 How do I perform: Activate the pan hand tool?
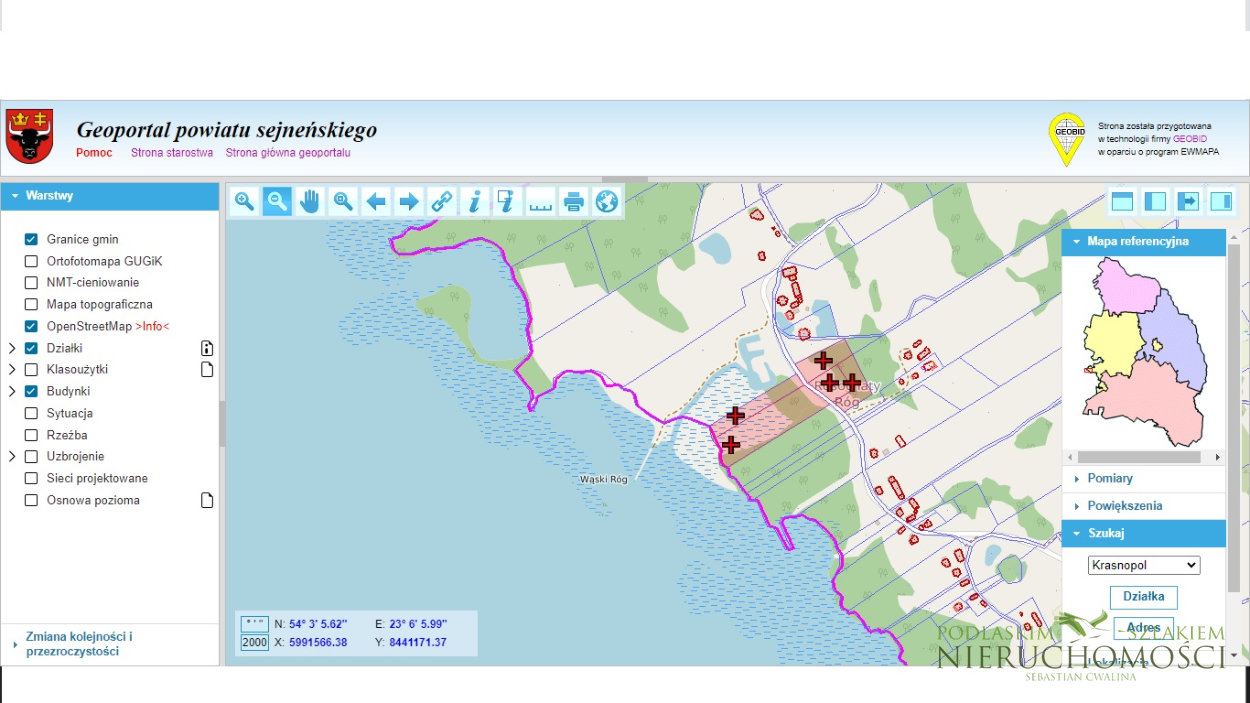point(310,202)
